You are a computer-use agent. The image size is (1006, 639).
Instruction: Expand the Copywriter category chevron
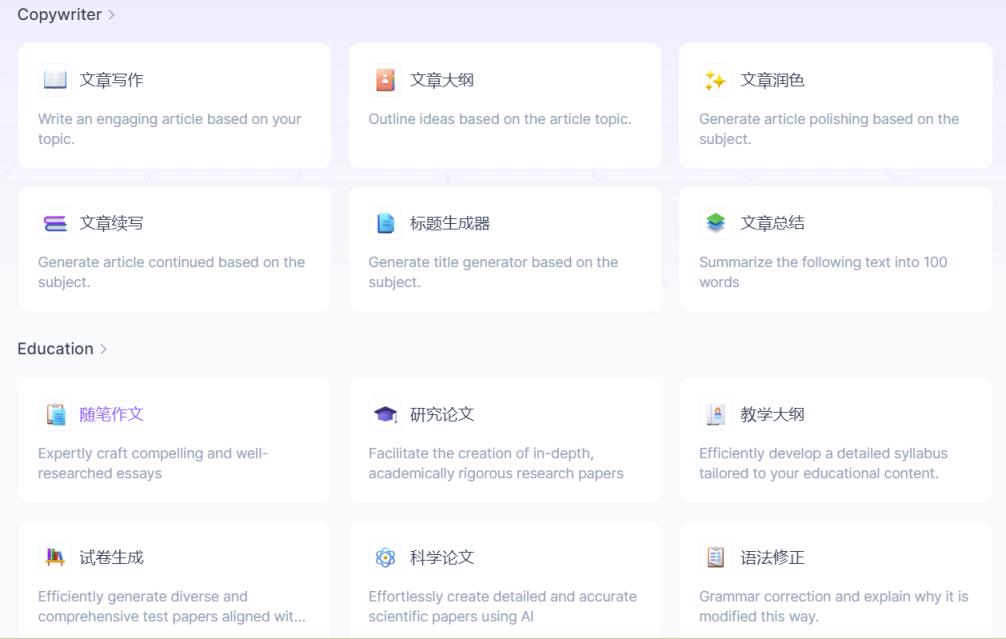(112, 15)
